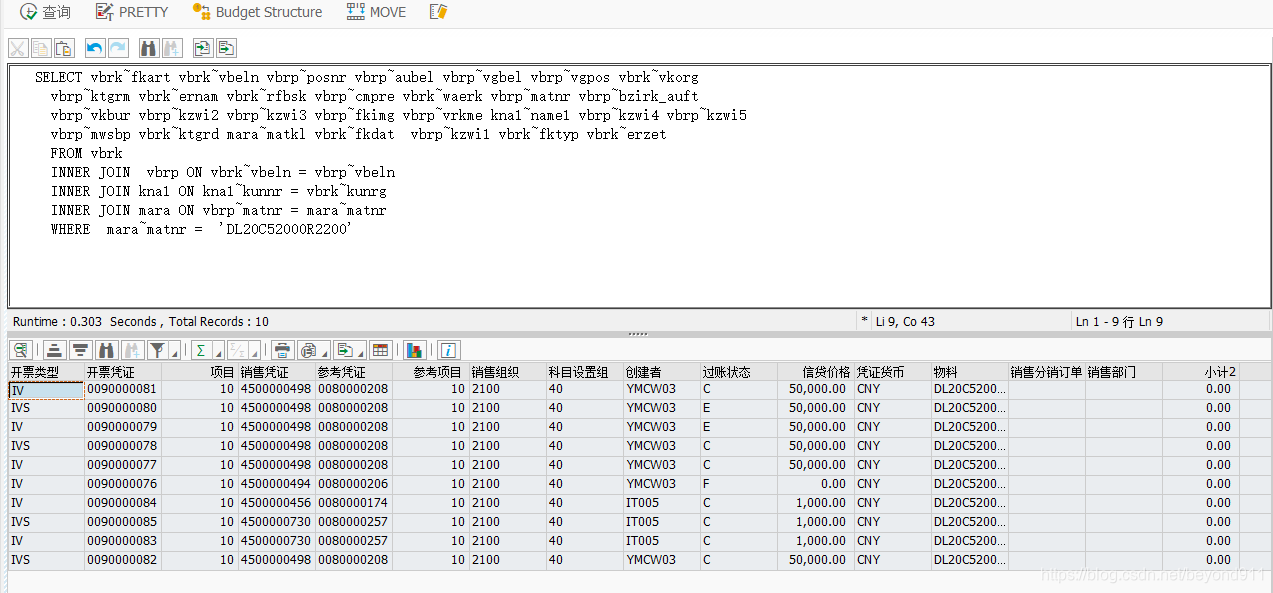Click the 信贷价格 column header
The width and height of the screenshot is (1273, 593).
tap(815, 372)
